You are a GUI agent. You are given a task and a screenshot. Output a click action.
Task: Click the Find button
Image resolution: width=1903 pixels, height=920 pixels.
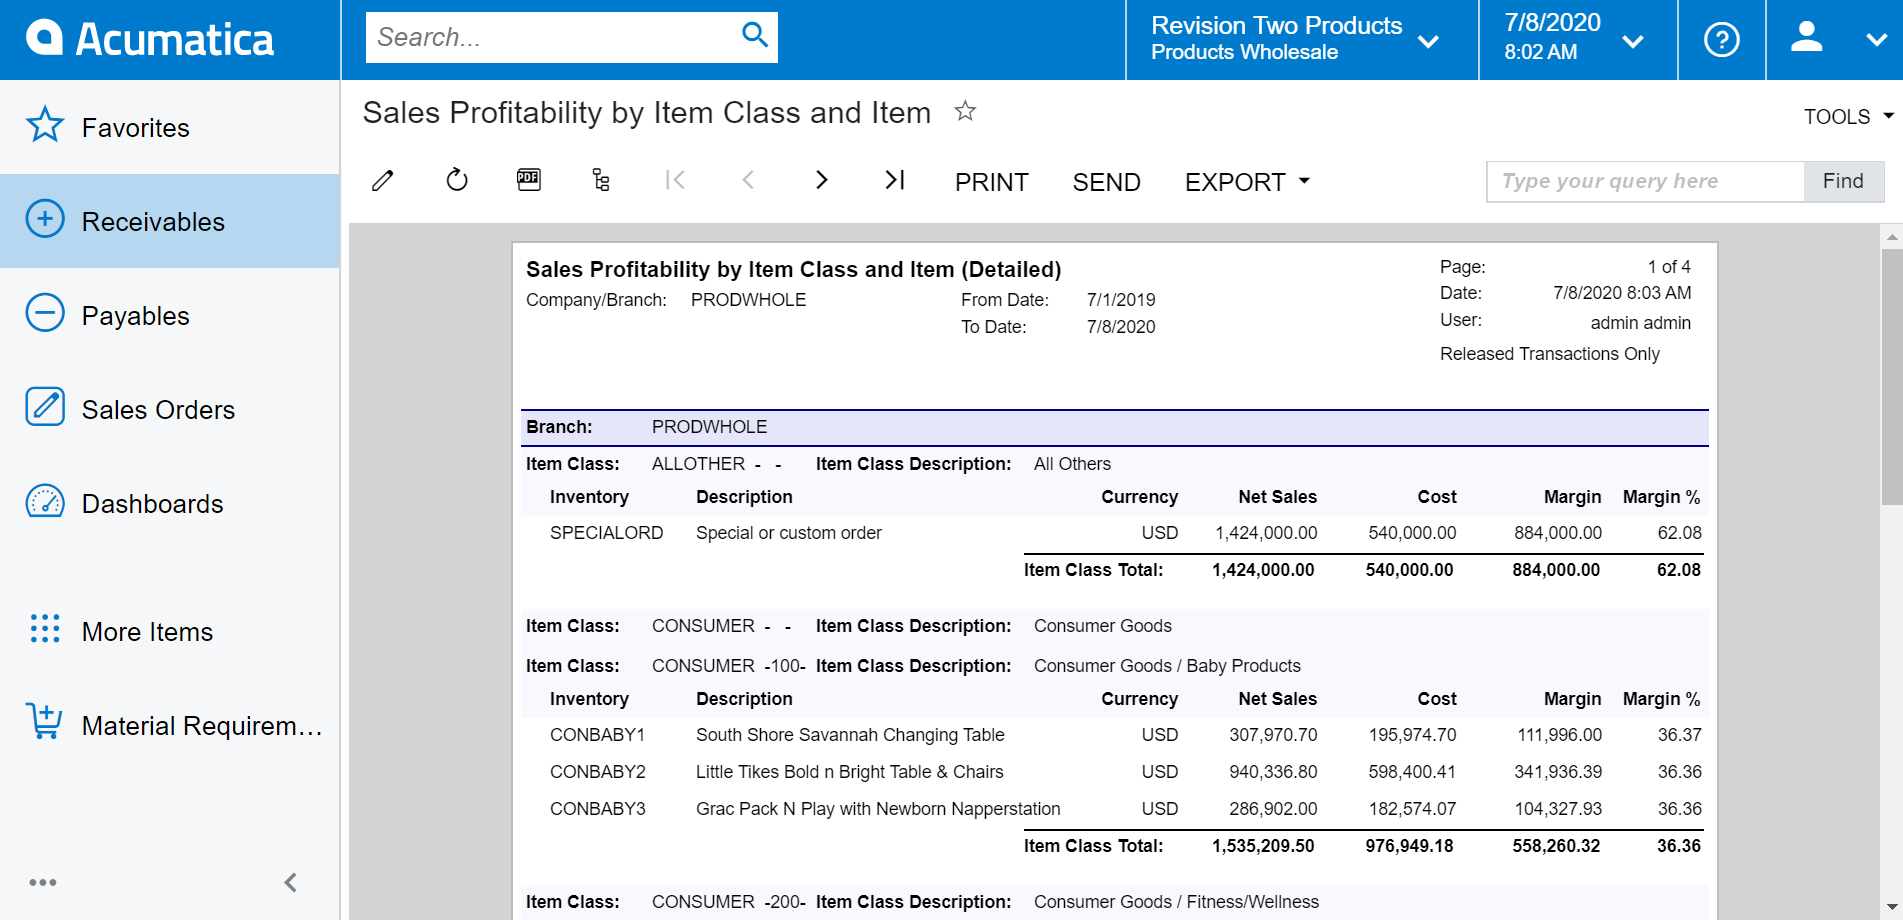pyautogui.click(x=1843, y=181)
